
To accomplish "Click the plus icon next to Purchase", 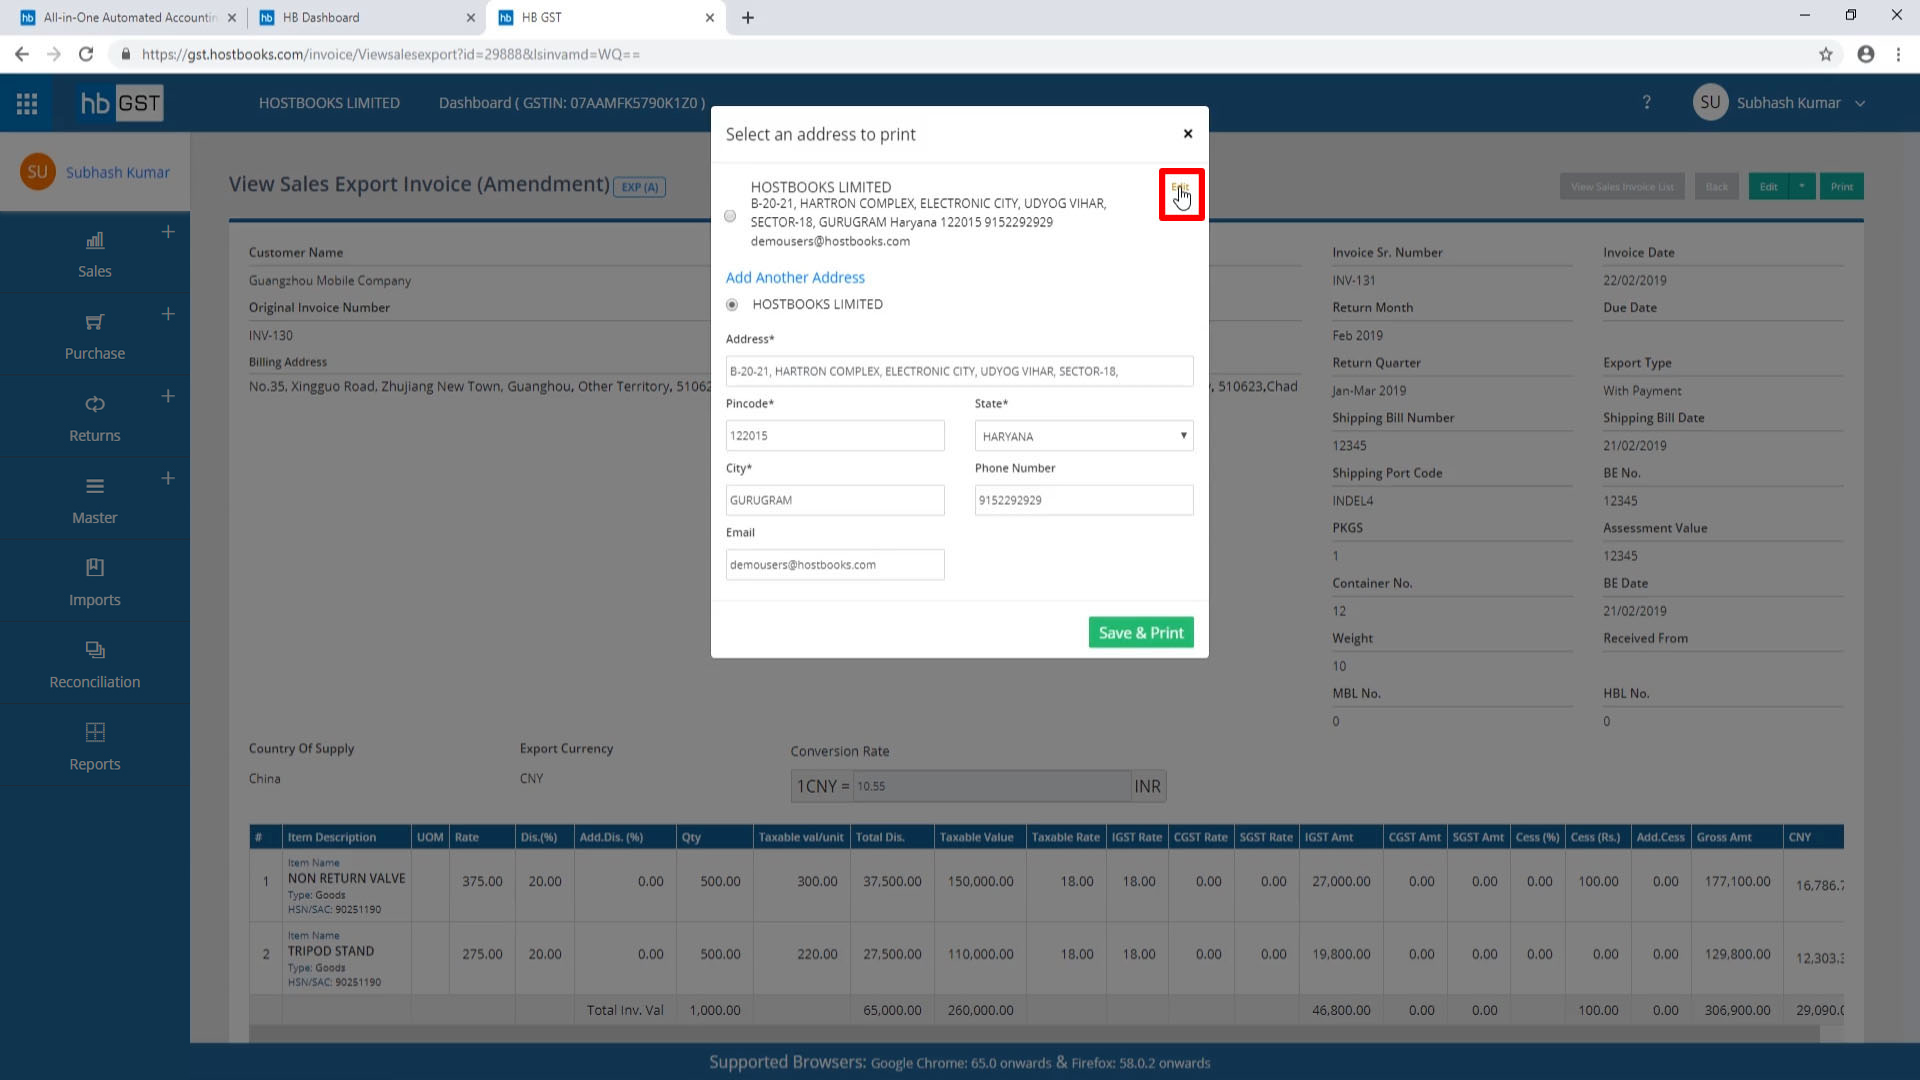I will pos(168,314).
